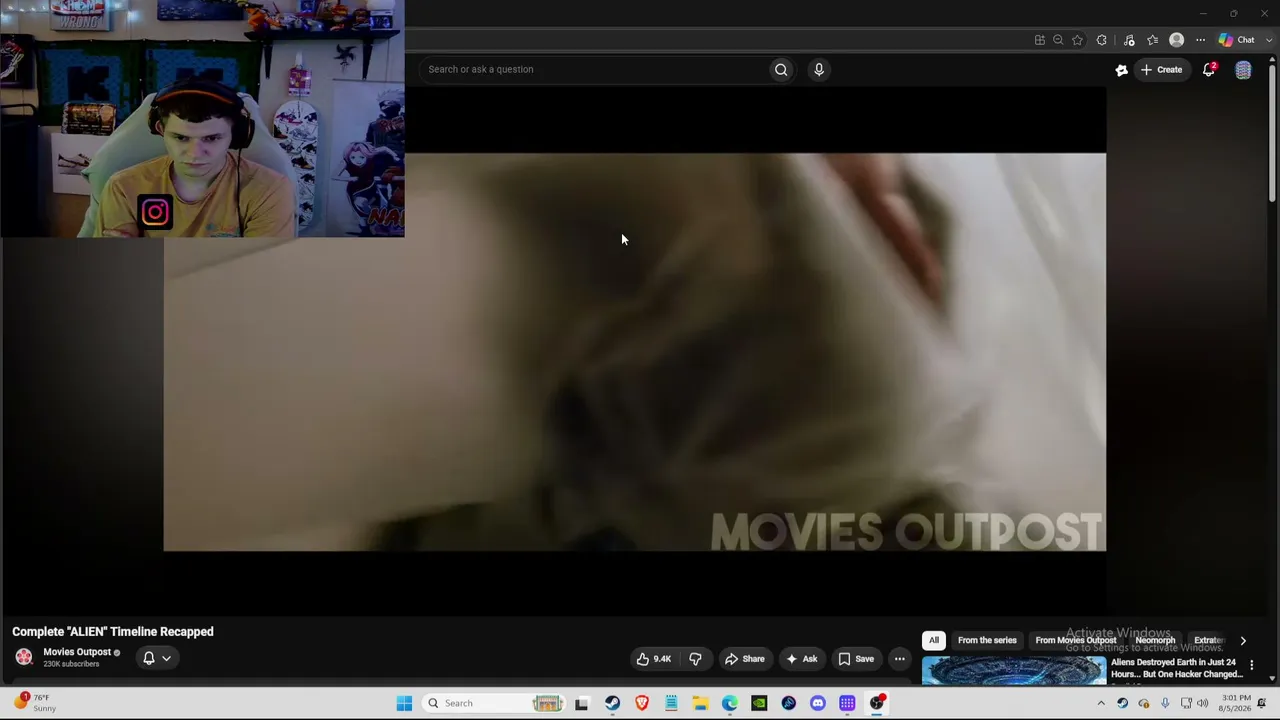Open options for Aliens Destroyed Earth video
Viewport: 1280px width, 720px height.
(x=1251, y=665)
